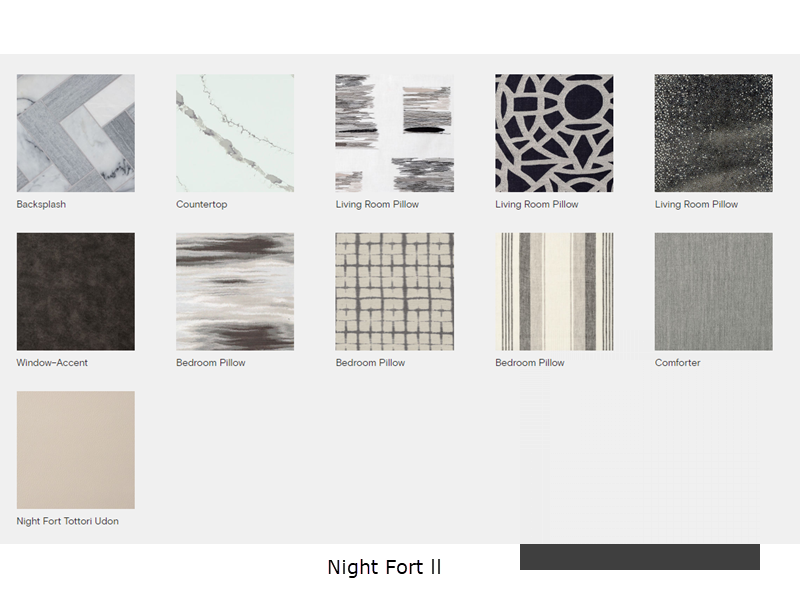
Task: Click the Window-Accent label
Action: coord(52,363)
